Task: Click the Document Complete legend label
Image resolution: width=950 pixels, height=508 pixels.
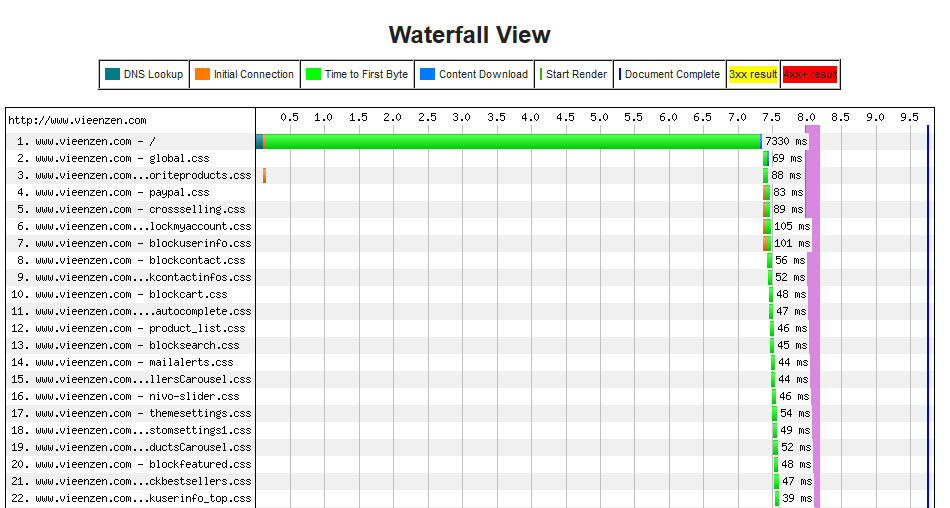Action: 672,74
